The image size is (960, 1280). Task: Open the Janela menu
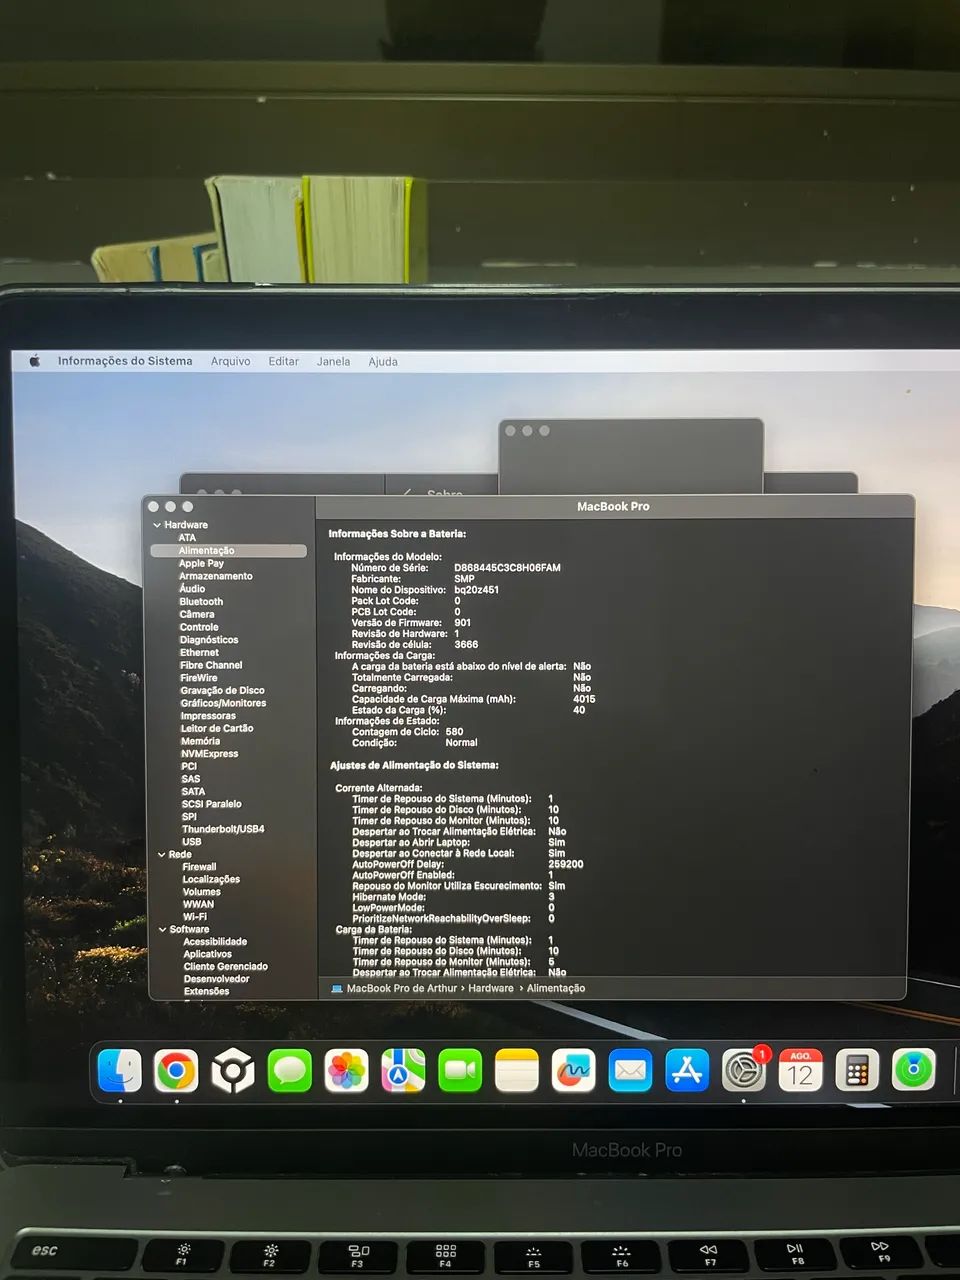(333, 361)
